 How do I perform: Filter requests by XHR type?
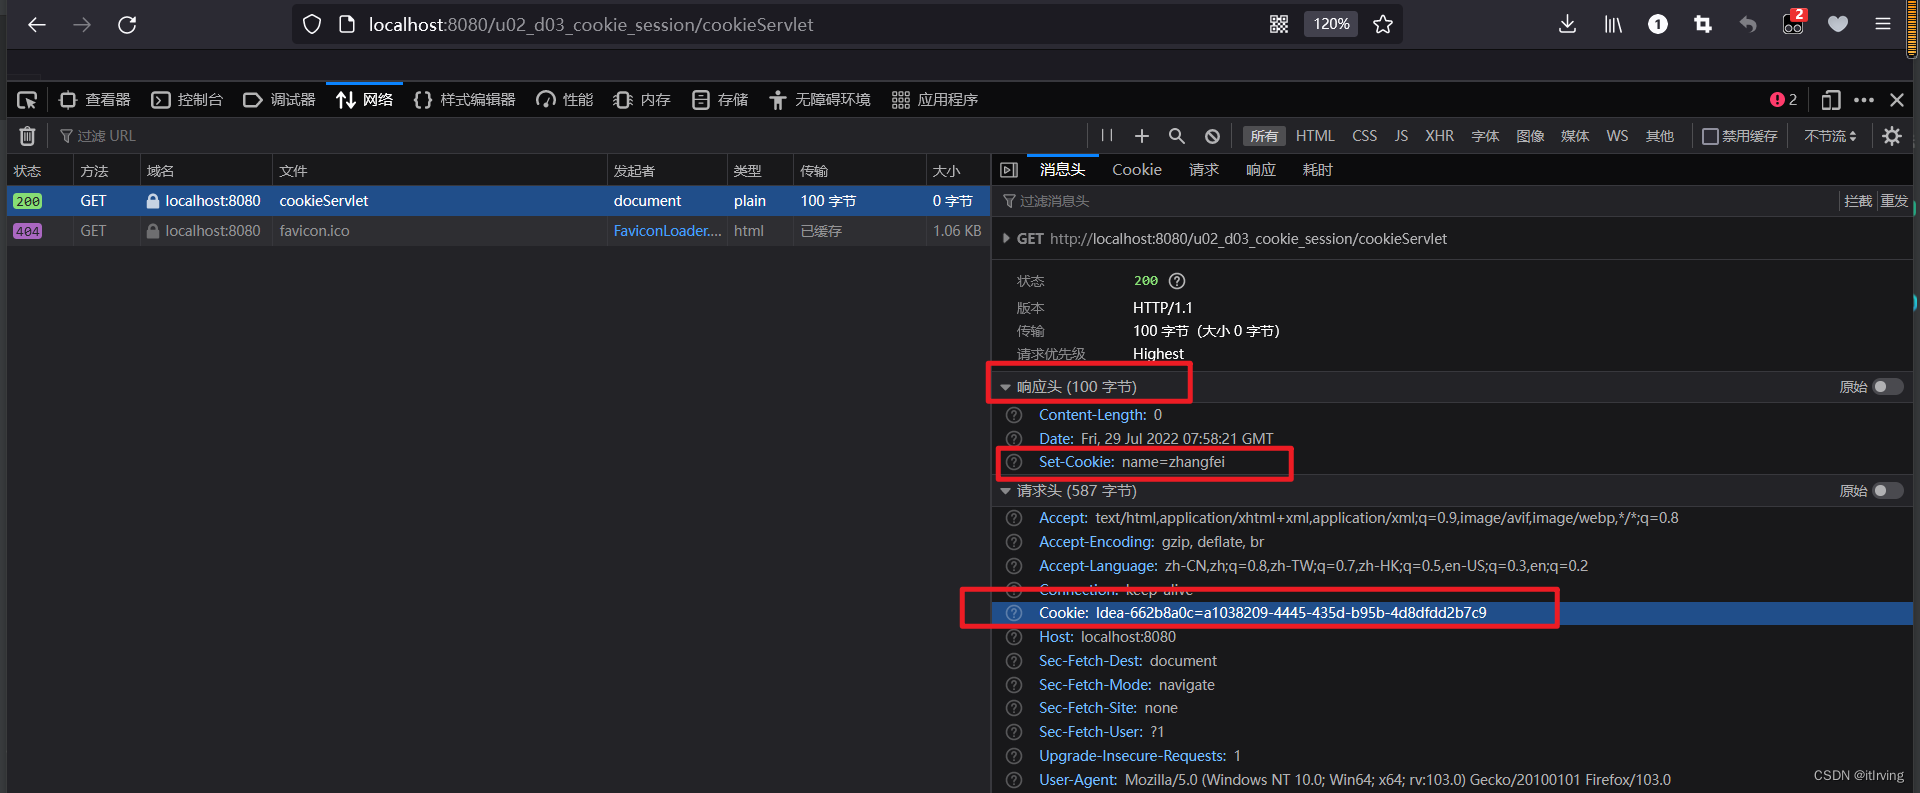[1439, 136]
